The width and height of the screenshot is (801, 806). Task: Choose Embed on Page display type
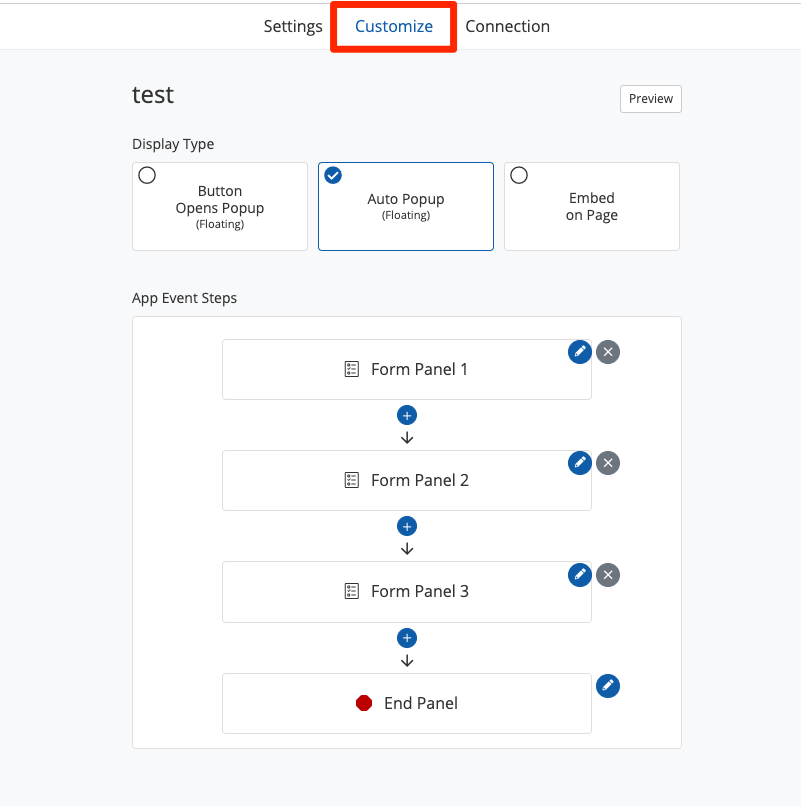592,206
